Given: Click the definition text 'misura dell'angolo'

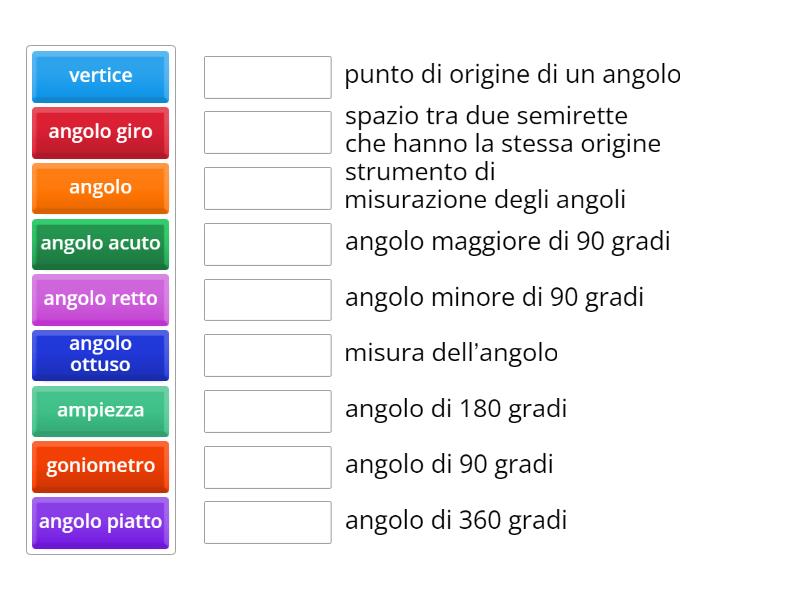Looking at the screenshot, I should coord(451,353).
